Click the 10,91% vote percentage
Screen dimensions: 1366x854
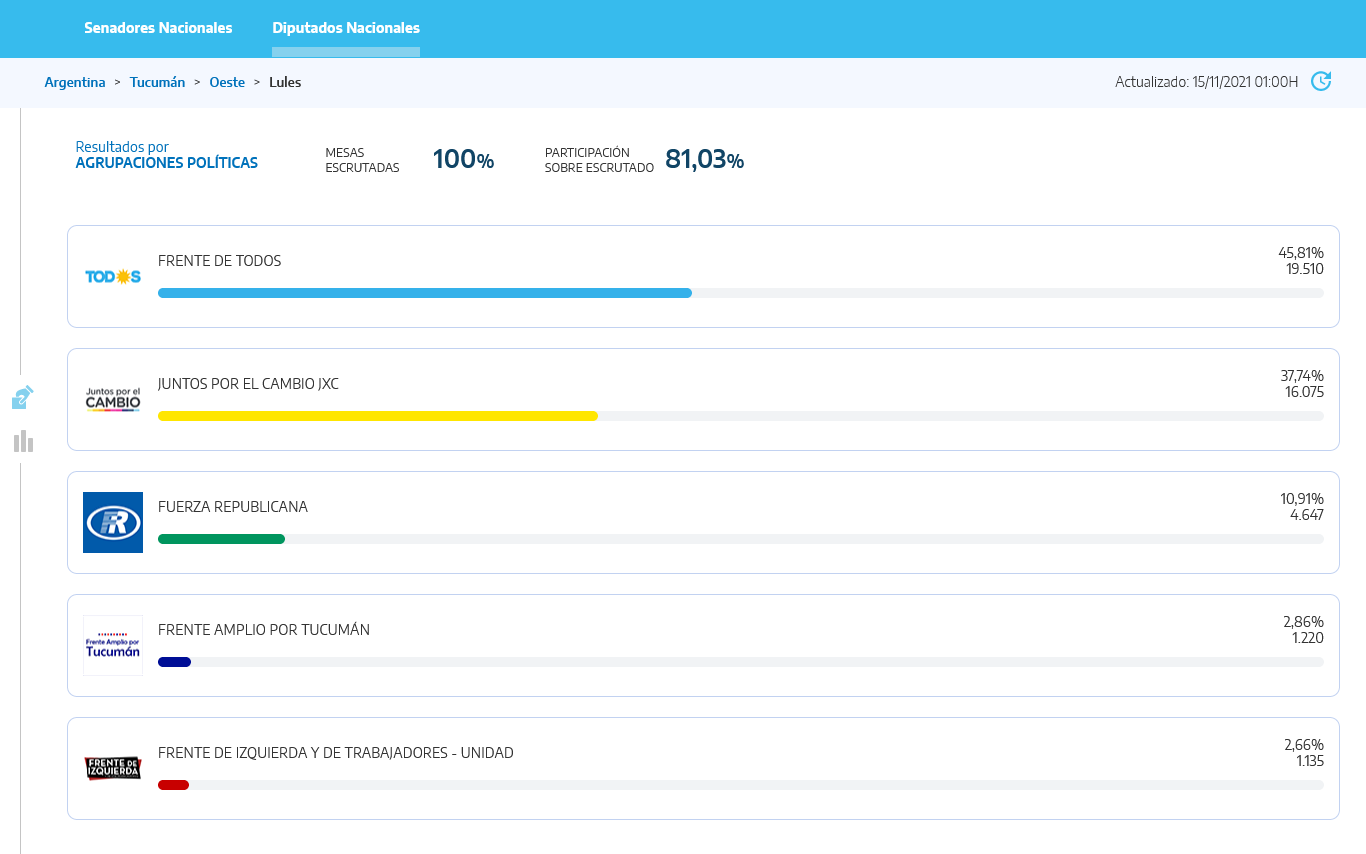1302,499
